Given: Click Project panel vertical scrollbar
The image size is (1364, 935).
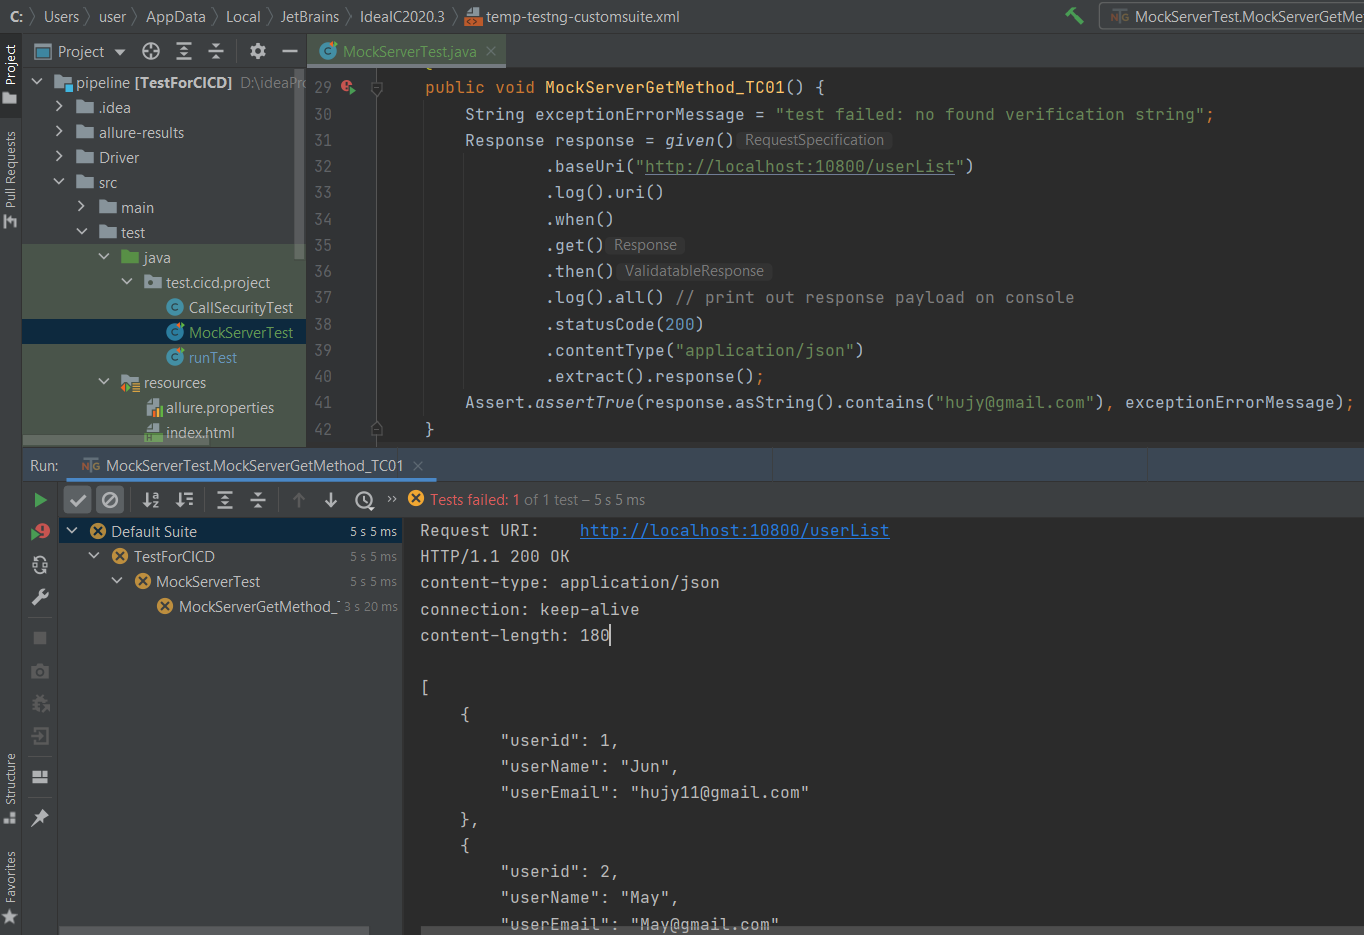Looking at the screenshot, I should pos(299,163).
